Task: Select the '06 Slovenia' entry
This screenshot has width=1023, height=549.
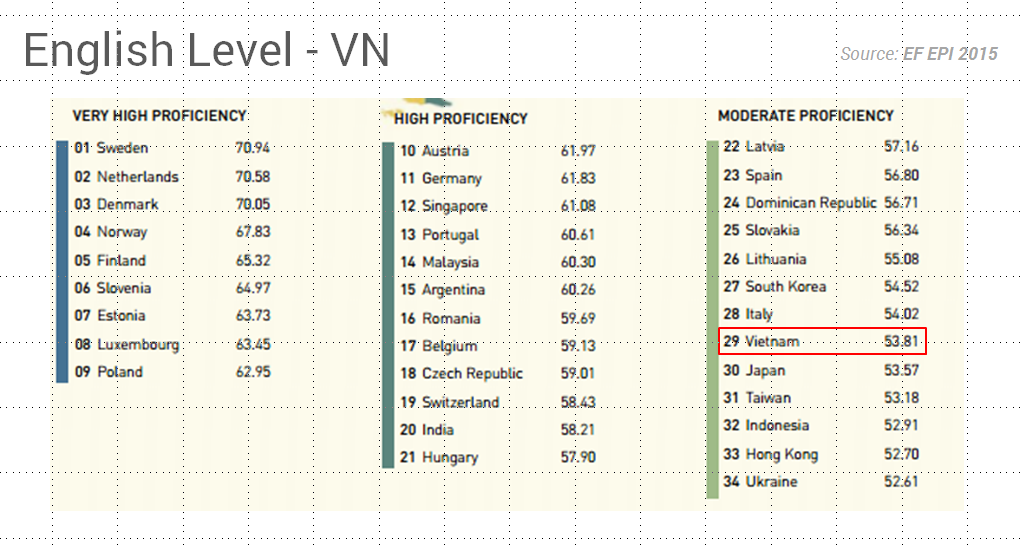Action: [x=112, y=288]
